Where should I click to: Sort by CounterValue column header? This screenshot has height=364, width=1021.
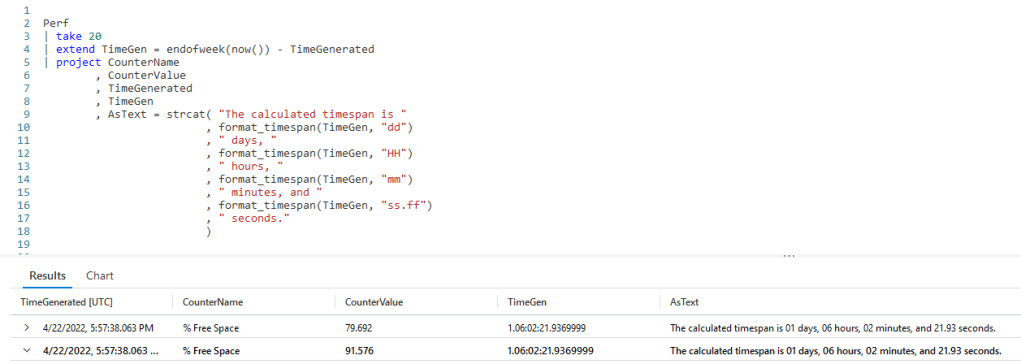(374, 302)
